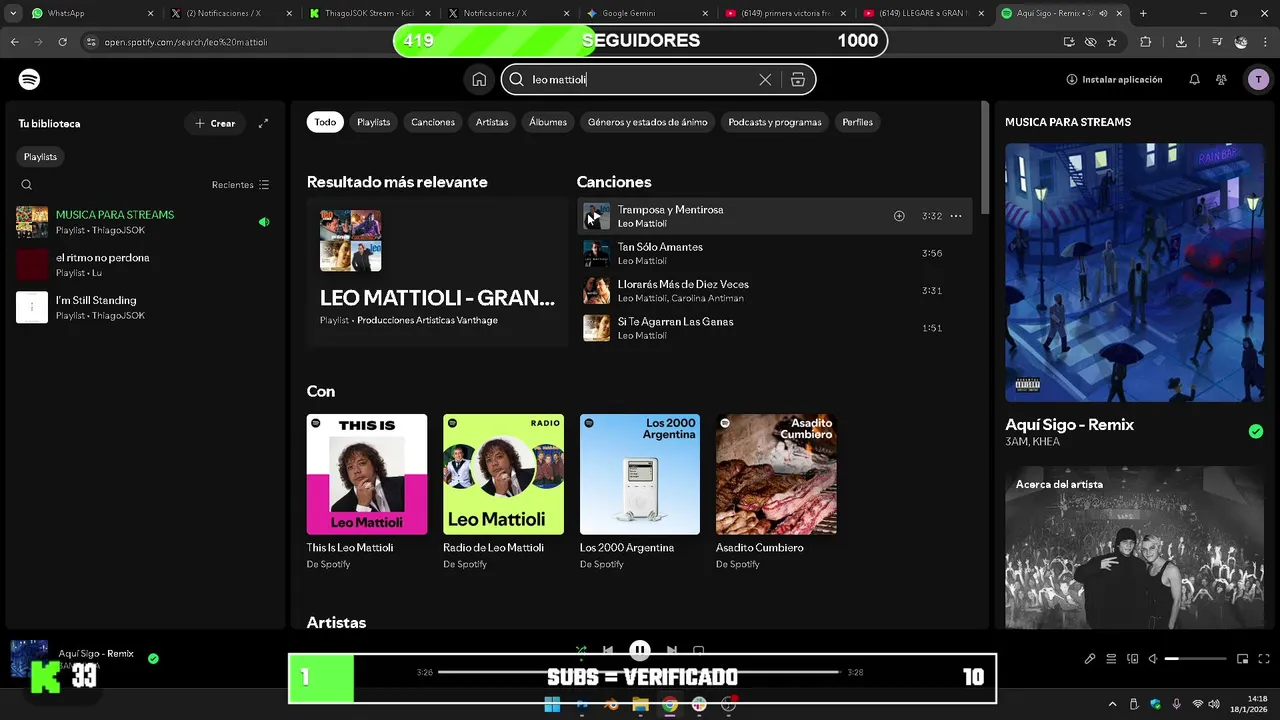1280x720 pixels.
Task: Add Tramposa y Mentirosa to liked songs
Action: pos(899,216)
